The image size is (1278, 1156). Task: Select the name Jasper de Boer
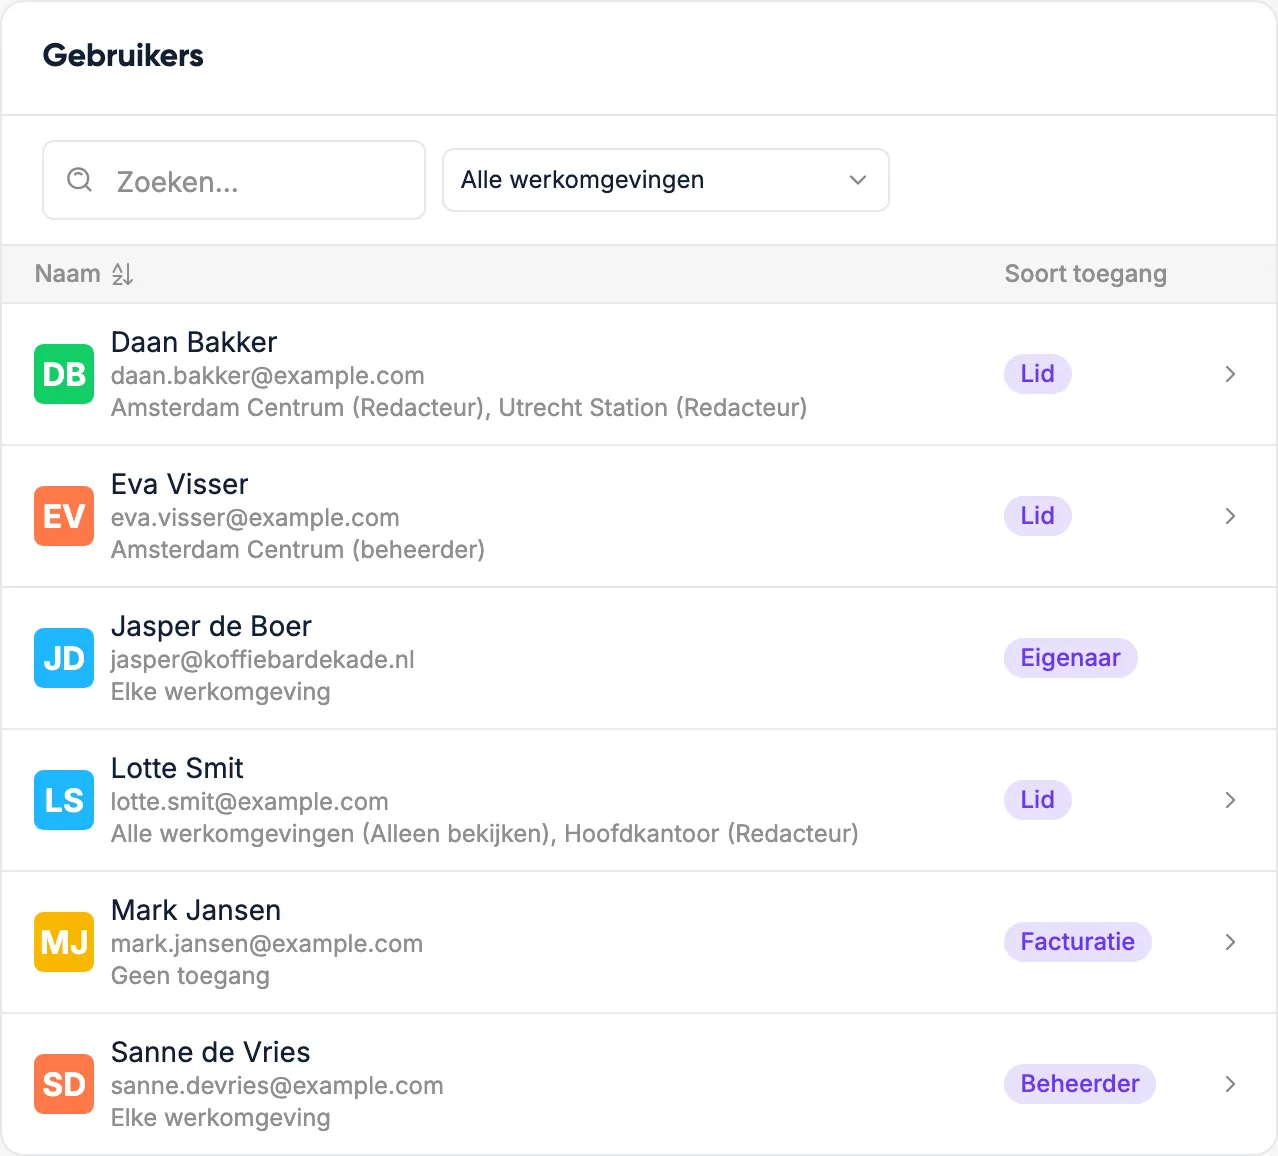coord(211,626)
